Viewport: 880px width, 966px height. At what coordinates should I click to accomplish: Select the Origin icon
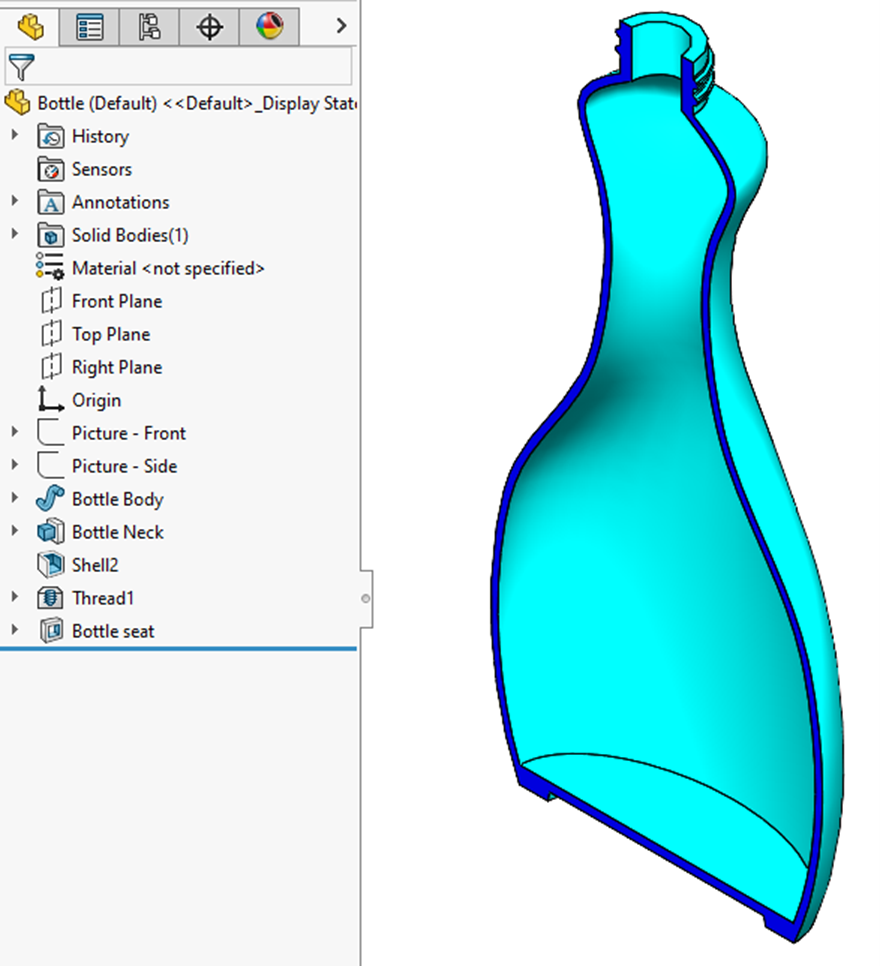[x=50, y=400]
